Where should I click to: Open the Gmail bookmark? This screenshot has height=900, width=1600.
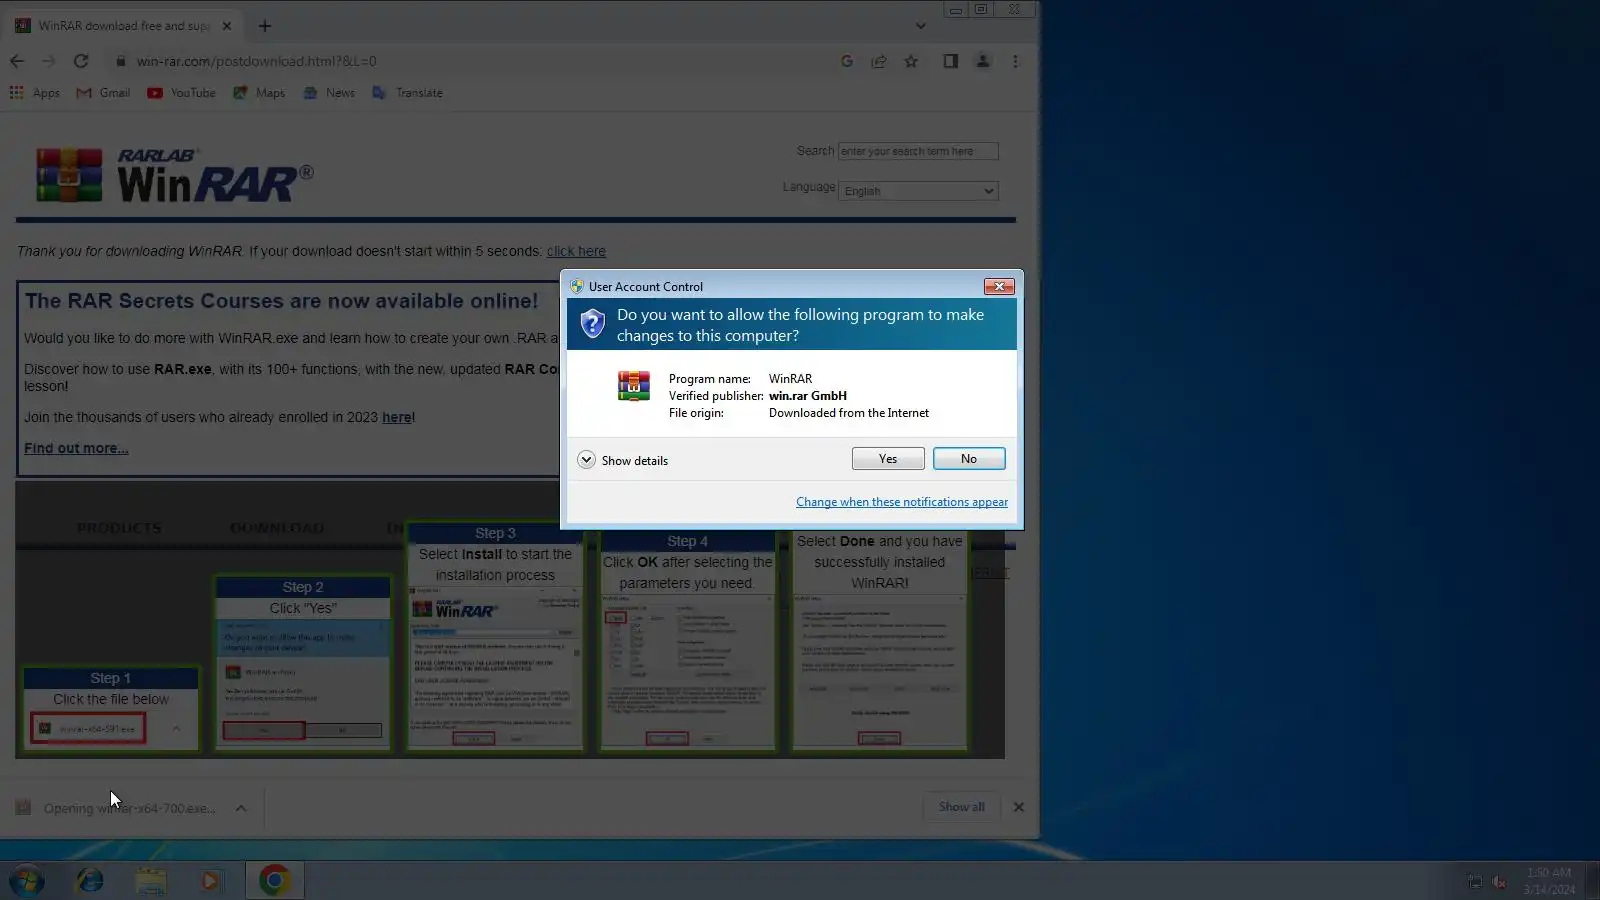(x=103, y=93)
